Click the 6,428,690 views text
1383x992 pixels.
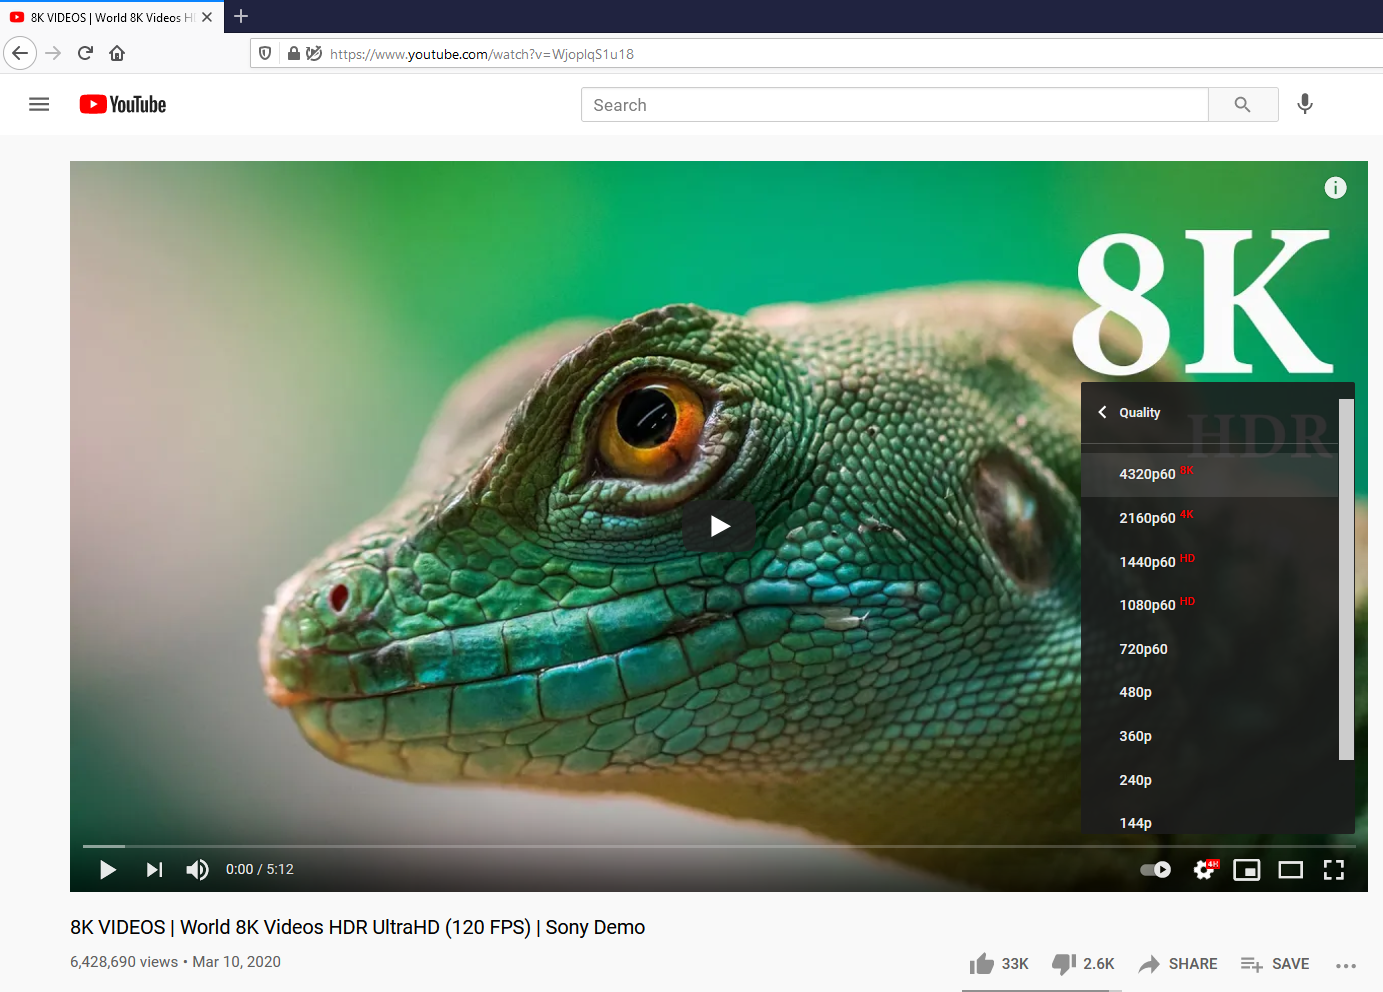(x=124, y=962)
